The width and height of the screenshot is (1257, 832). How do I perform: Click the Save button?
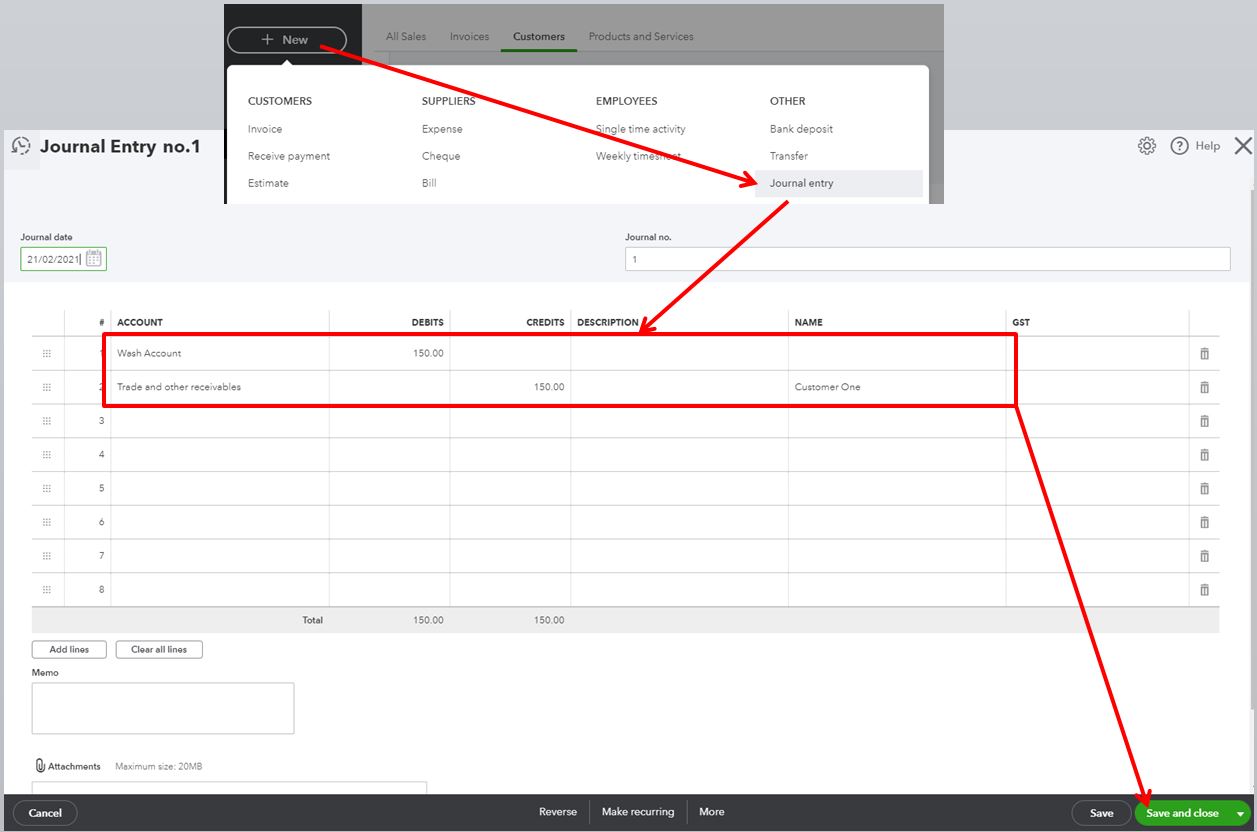[x=1101, y=813]
